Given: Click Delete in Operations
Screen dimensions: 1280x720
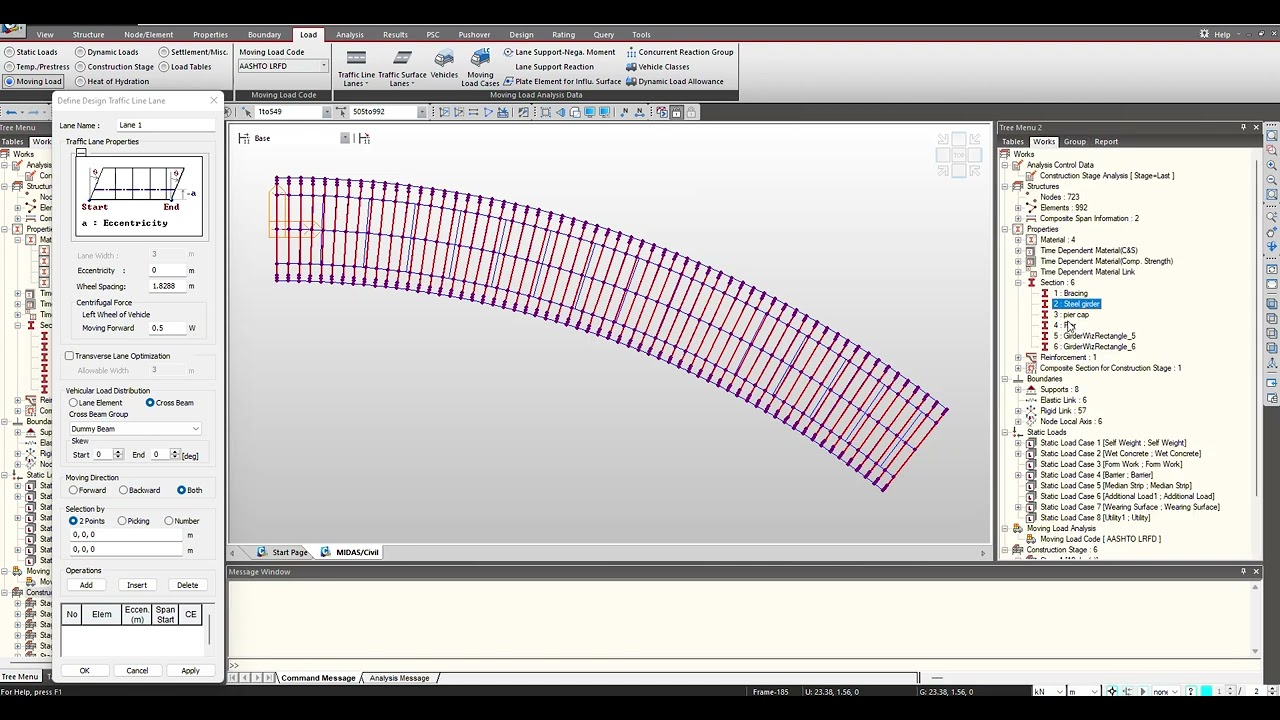Looking at the screenshot, I should pos(188,585).
